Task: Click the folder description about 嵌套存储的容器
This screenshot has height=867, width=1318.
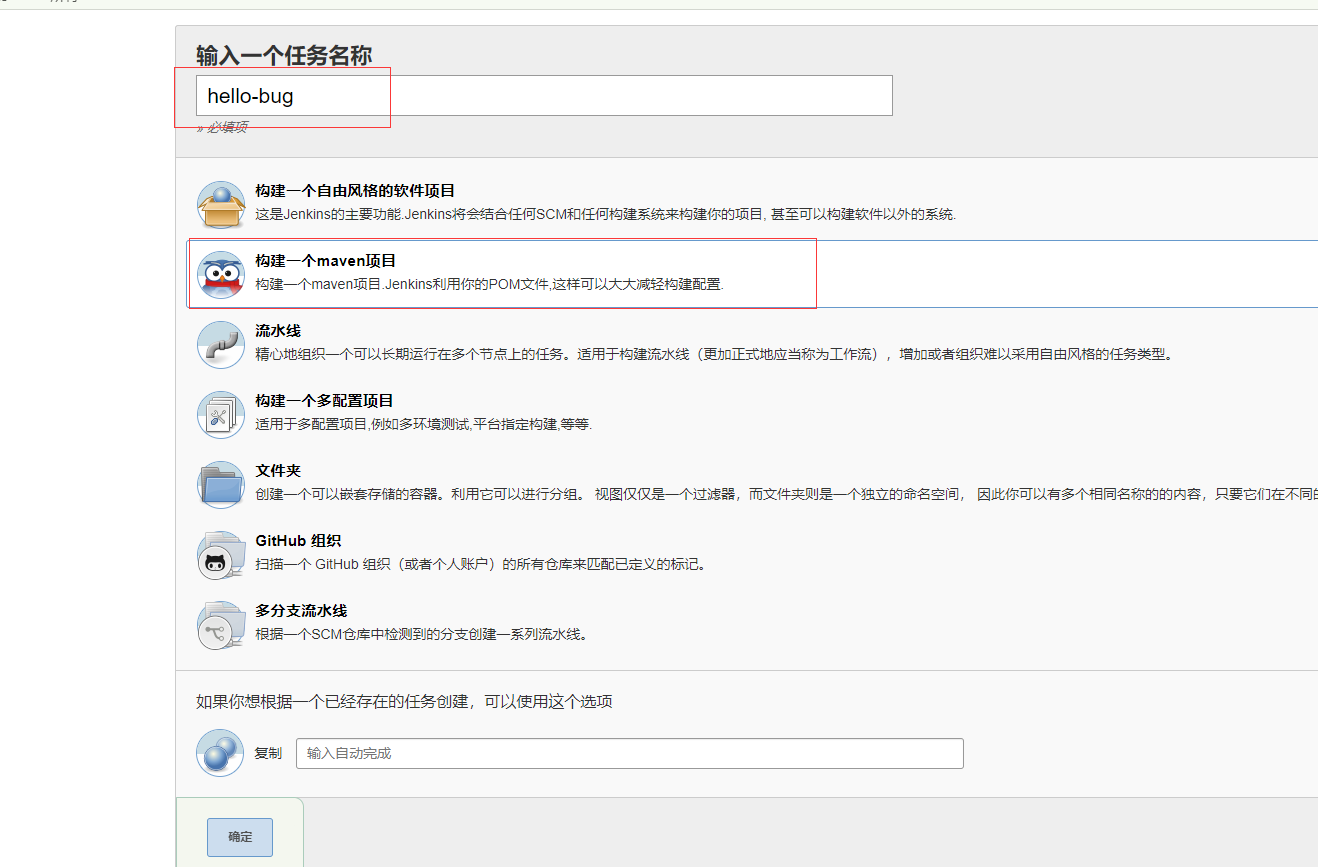Action: pos(786,494)
